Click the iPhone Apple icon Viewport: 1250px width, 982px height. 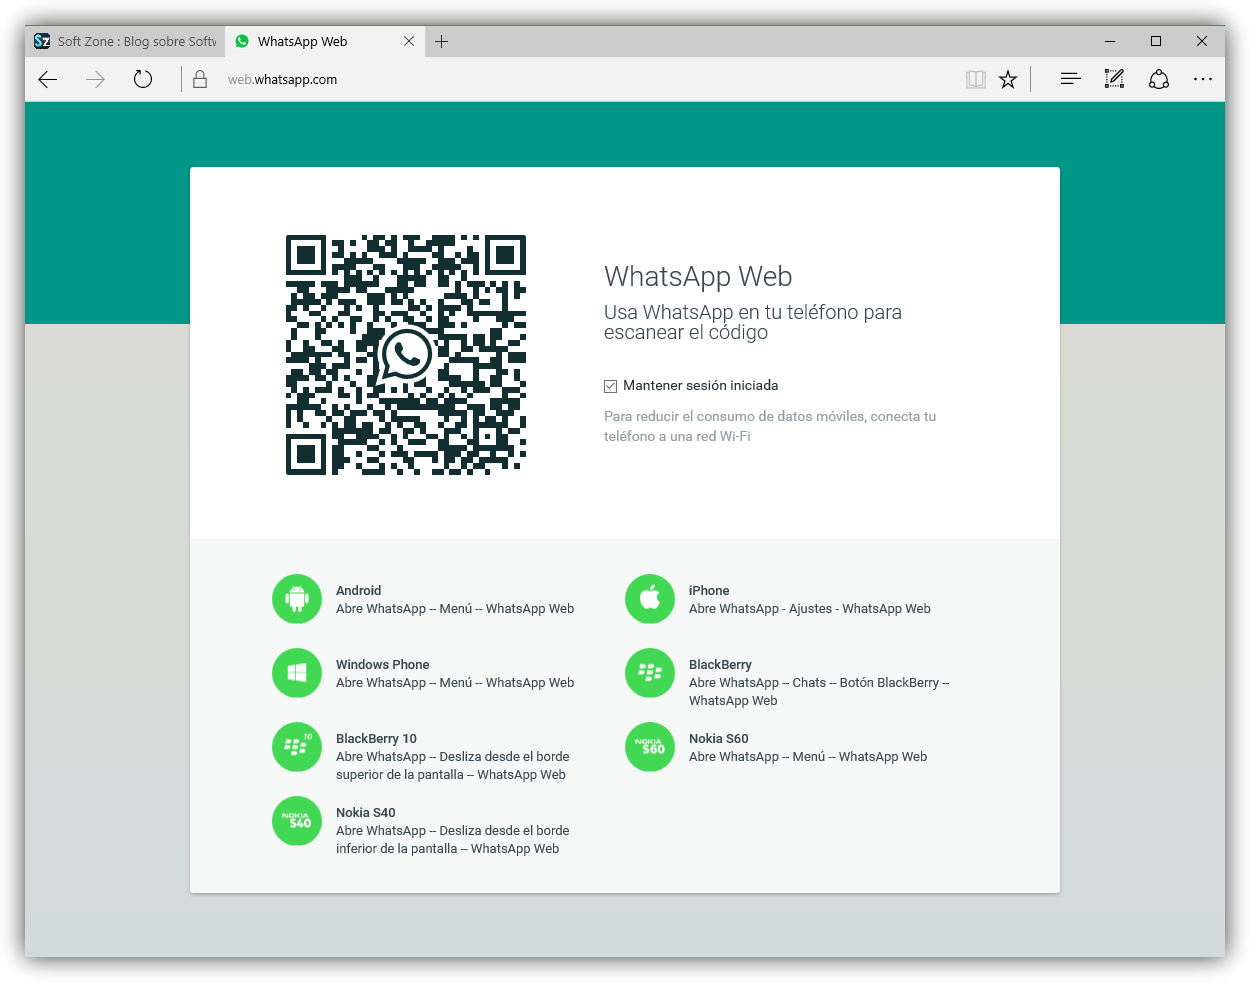click(650, 599)
